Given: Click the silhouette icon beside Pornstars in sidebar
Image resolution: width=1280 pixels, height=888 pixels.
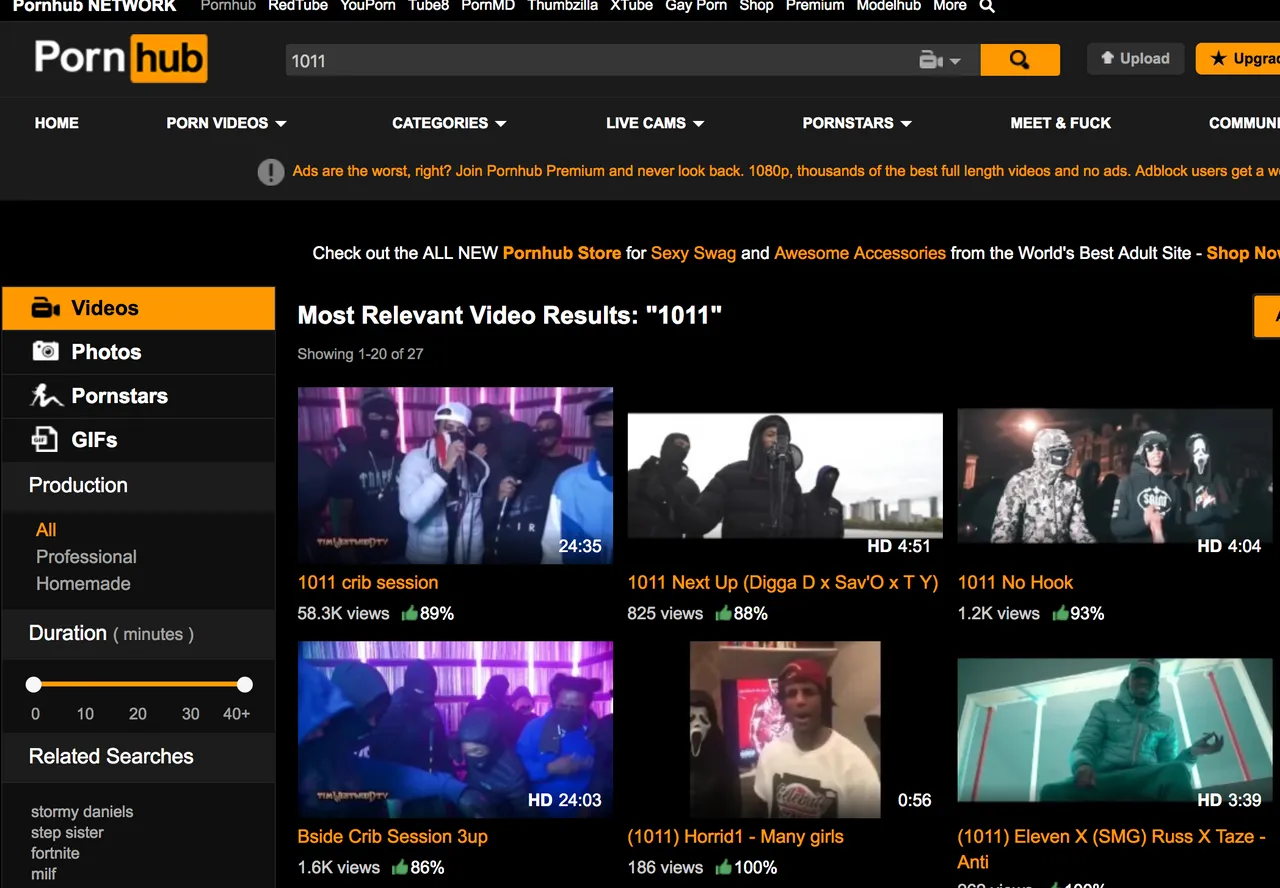Looking at the screenshot, I should 46,396.
